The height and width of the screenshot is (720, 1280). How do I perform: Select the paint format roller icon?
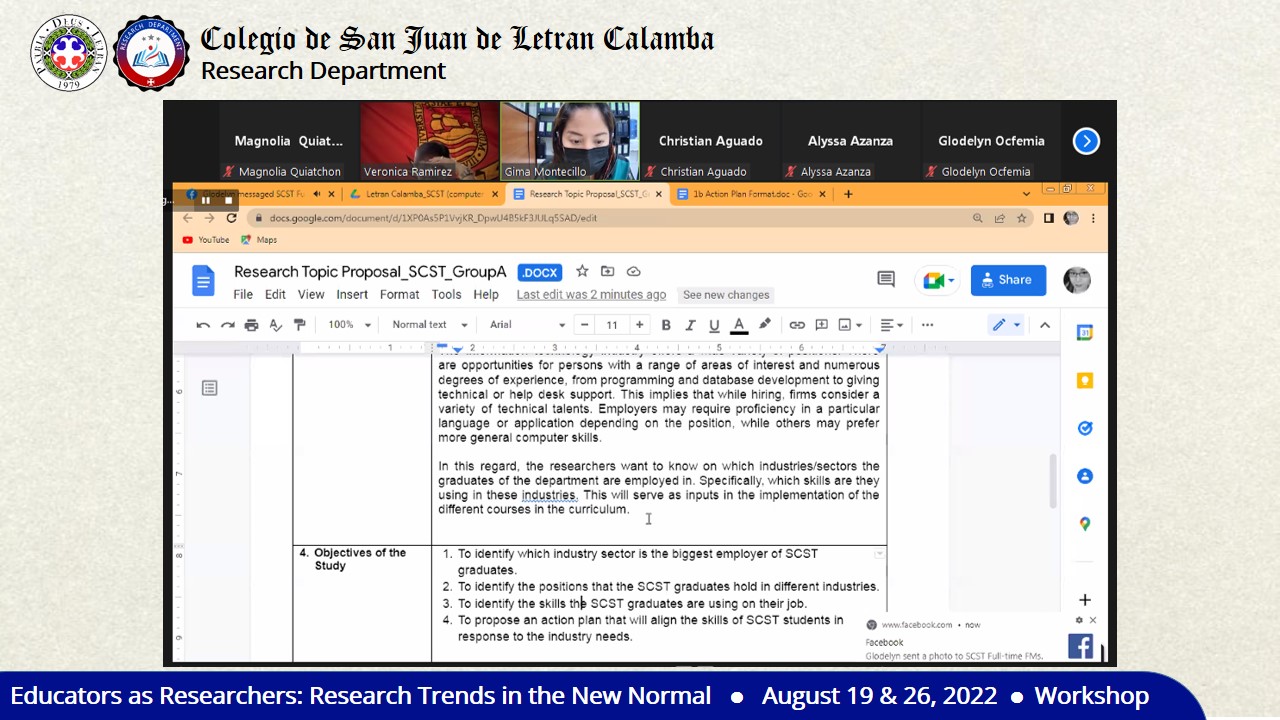(x=299, y=325)
